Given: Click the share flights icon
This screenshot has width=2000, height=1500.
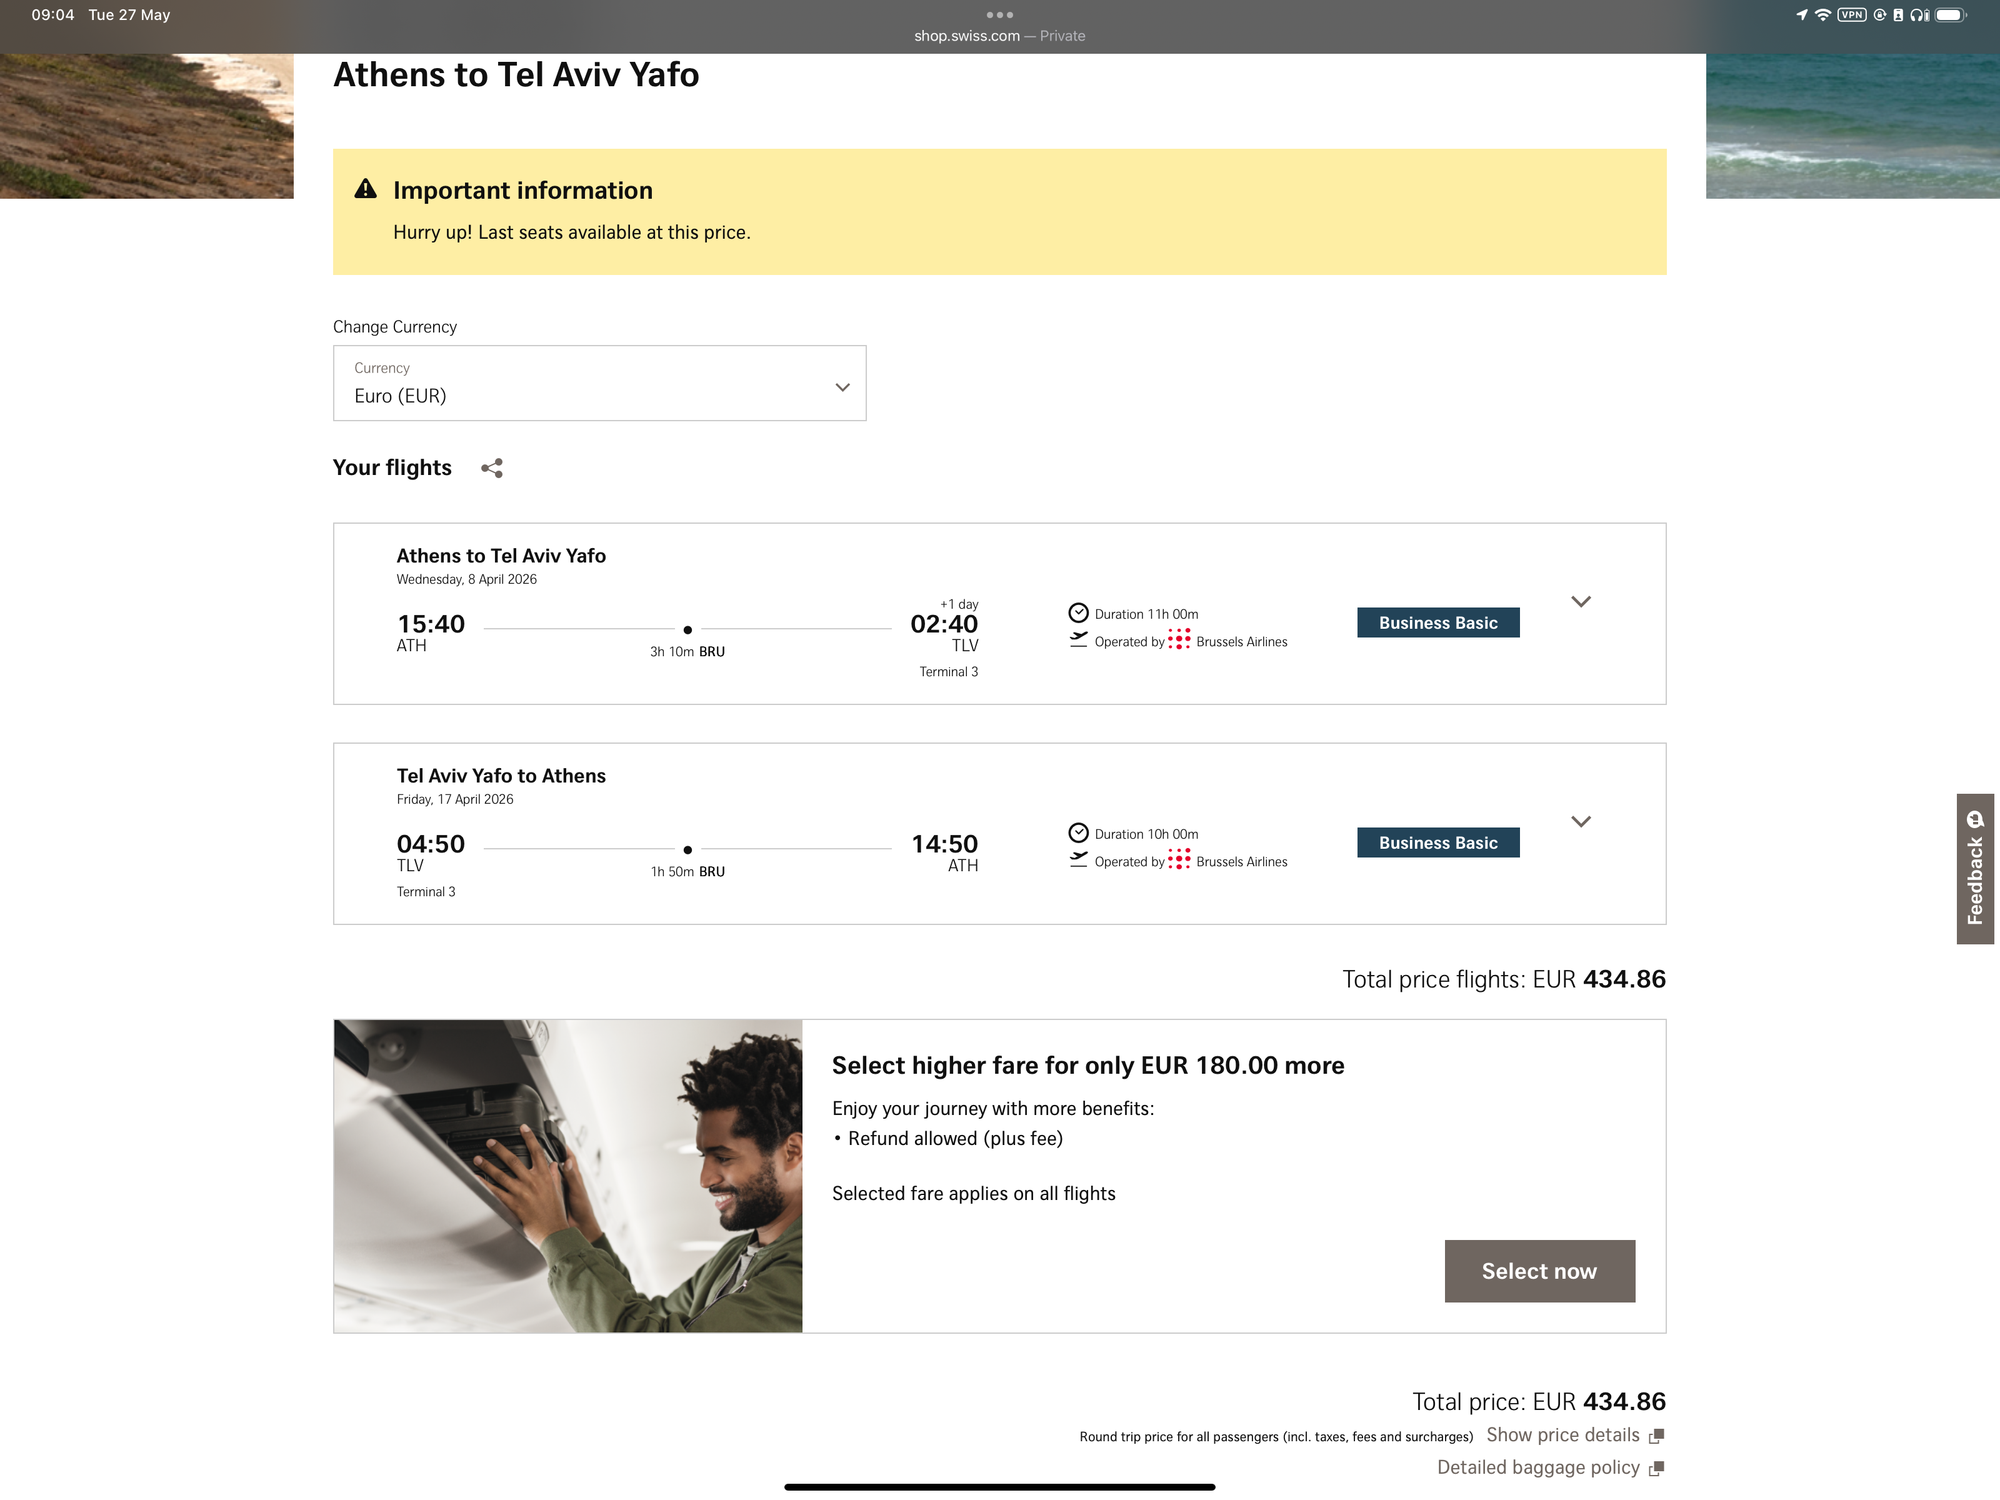Looking at the screenshot, I should pyautogui.click(x=491, y=468).
